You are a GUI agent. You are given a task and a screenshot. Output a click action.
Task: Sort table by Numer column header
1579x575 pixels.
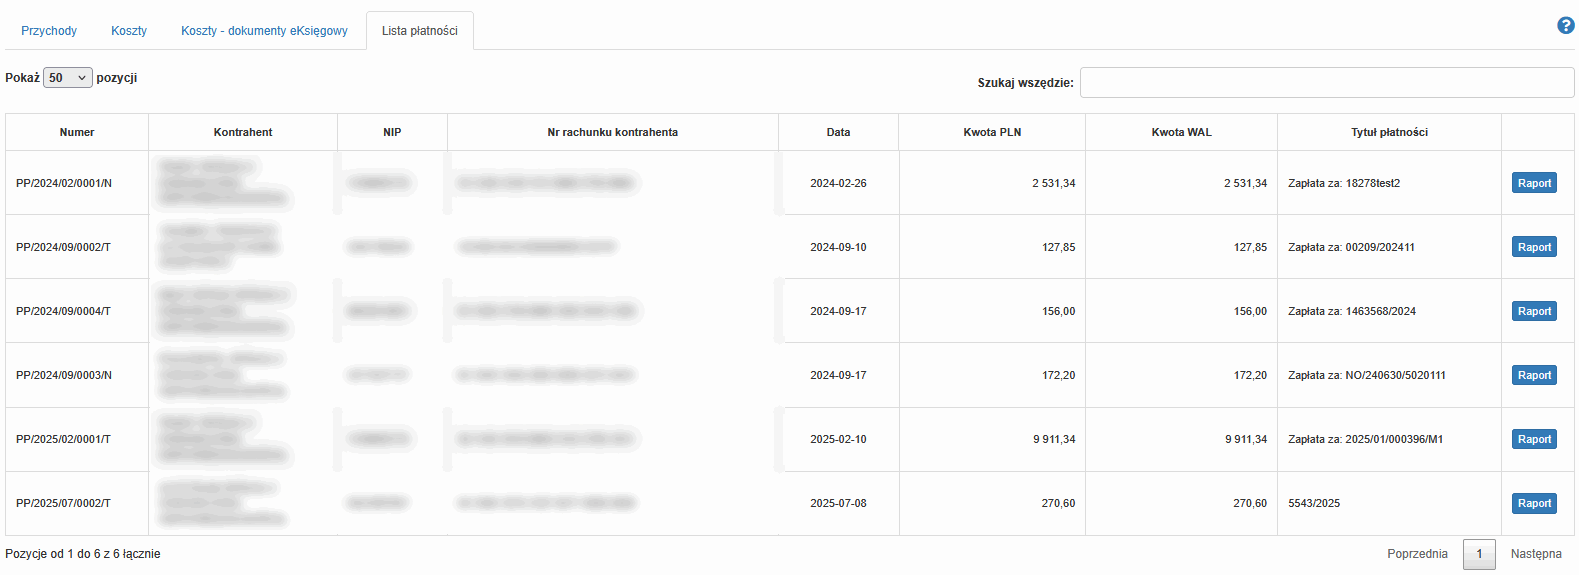(77, 132)
